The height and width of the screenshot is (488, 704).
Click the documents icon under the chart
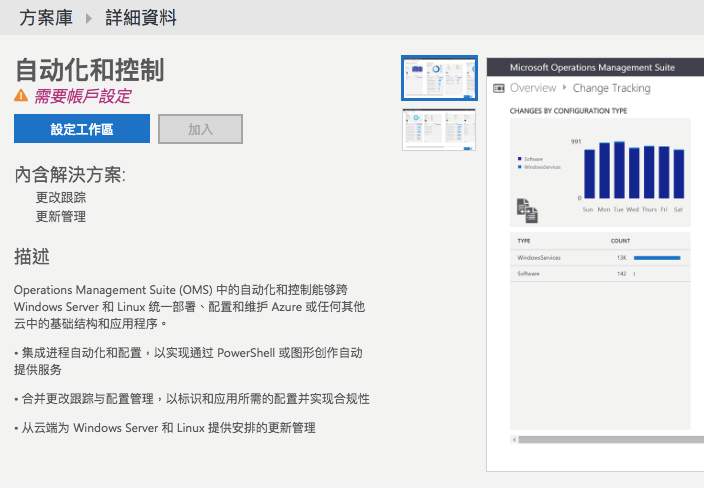(527, 211)
